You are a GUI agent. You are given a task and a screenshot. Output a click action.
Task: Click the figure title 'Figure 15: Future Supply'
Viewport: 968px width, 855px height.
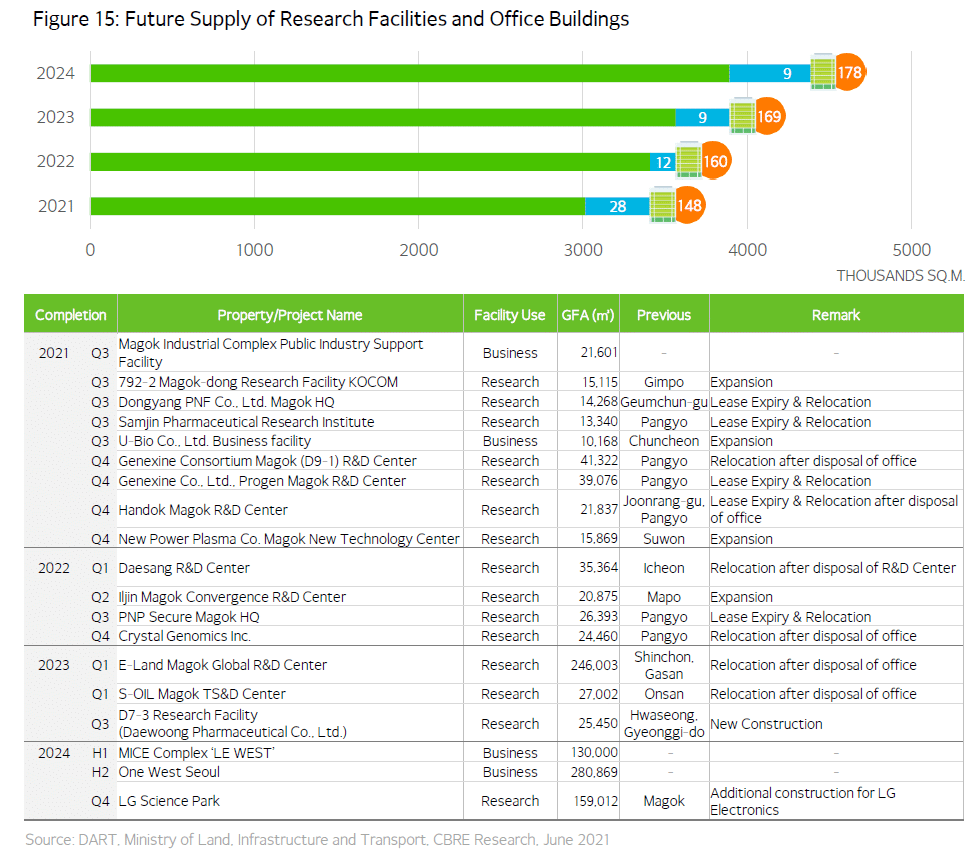(x=331, y=19)
